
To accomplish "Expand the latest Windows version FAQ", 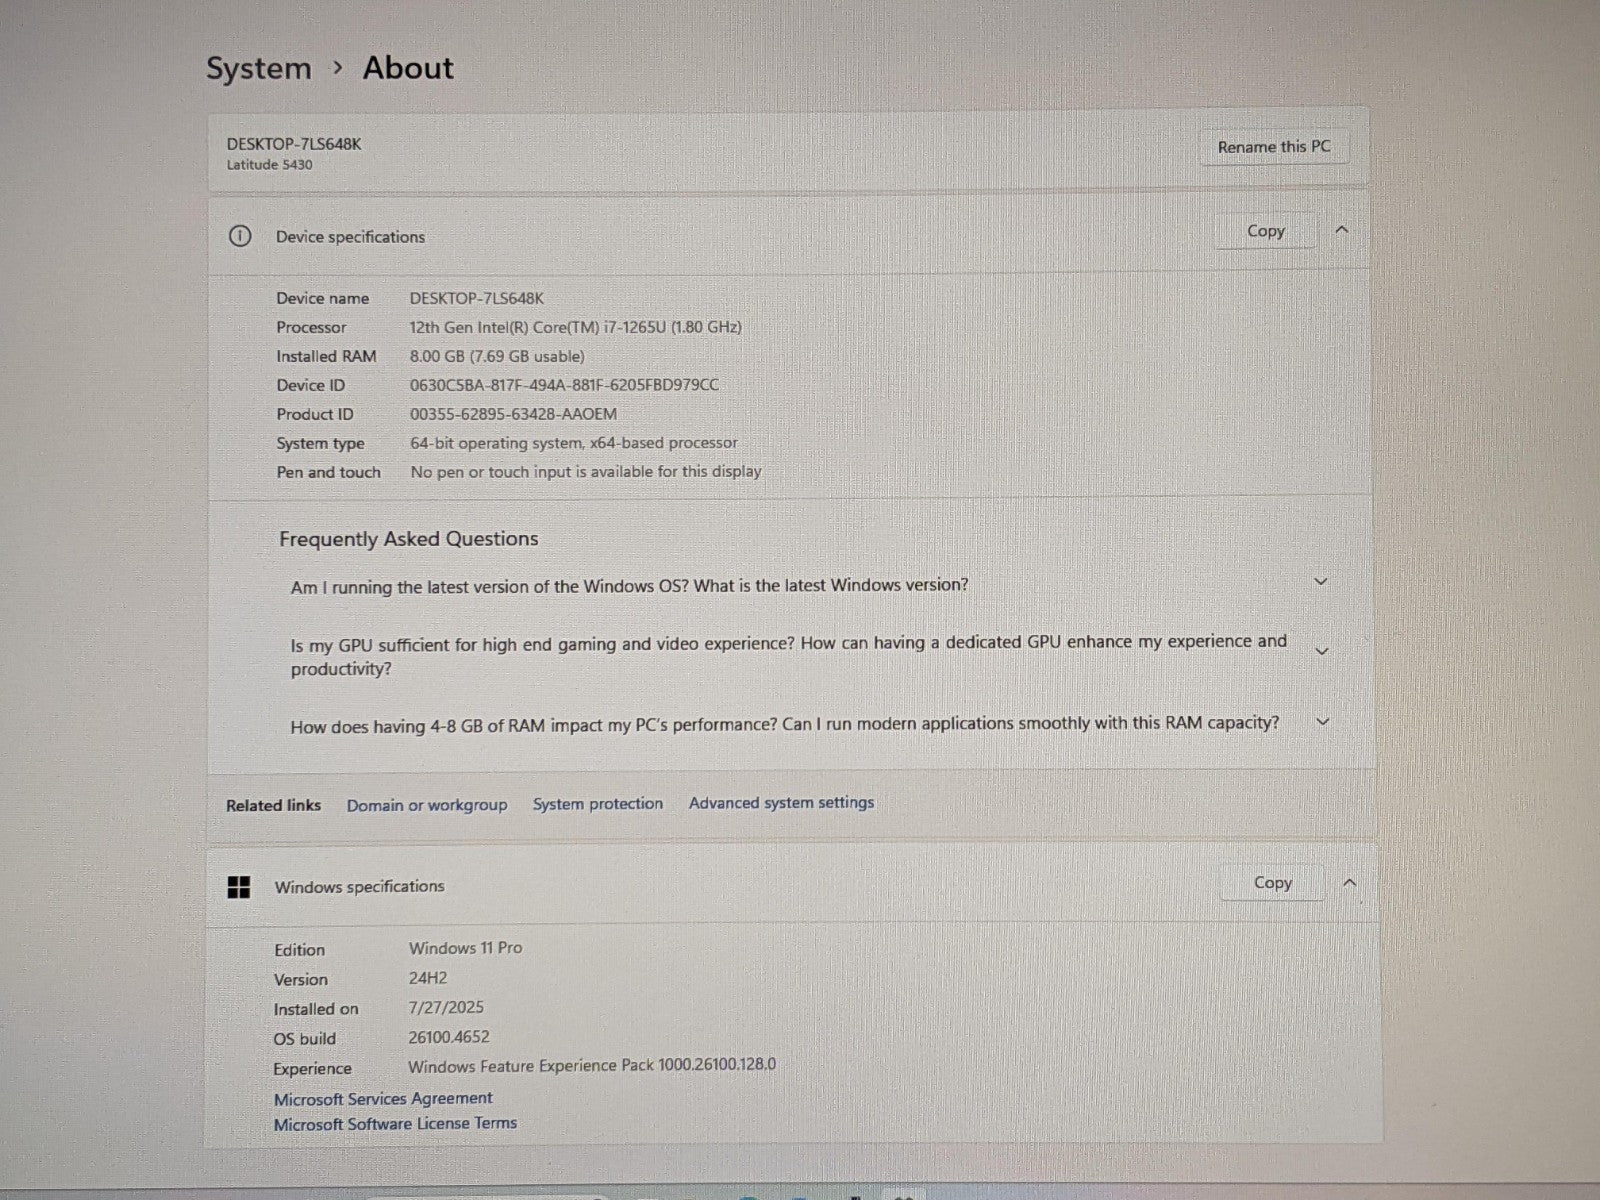I will (x=1320, y=582).
